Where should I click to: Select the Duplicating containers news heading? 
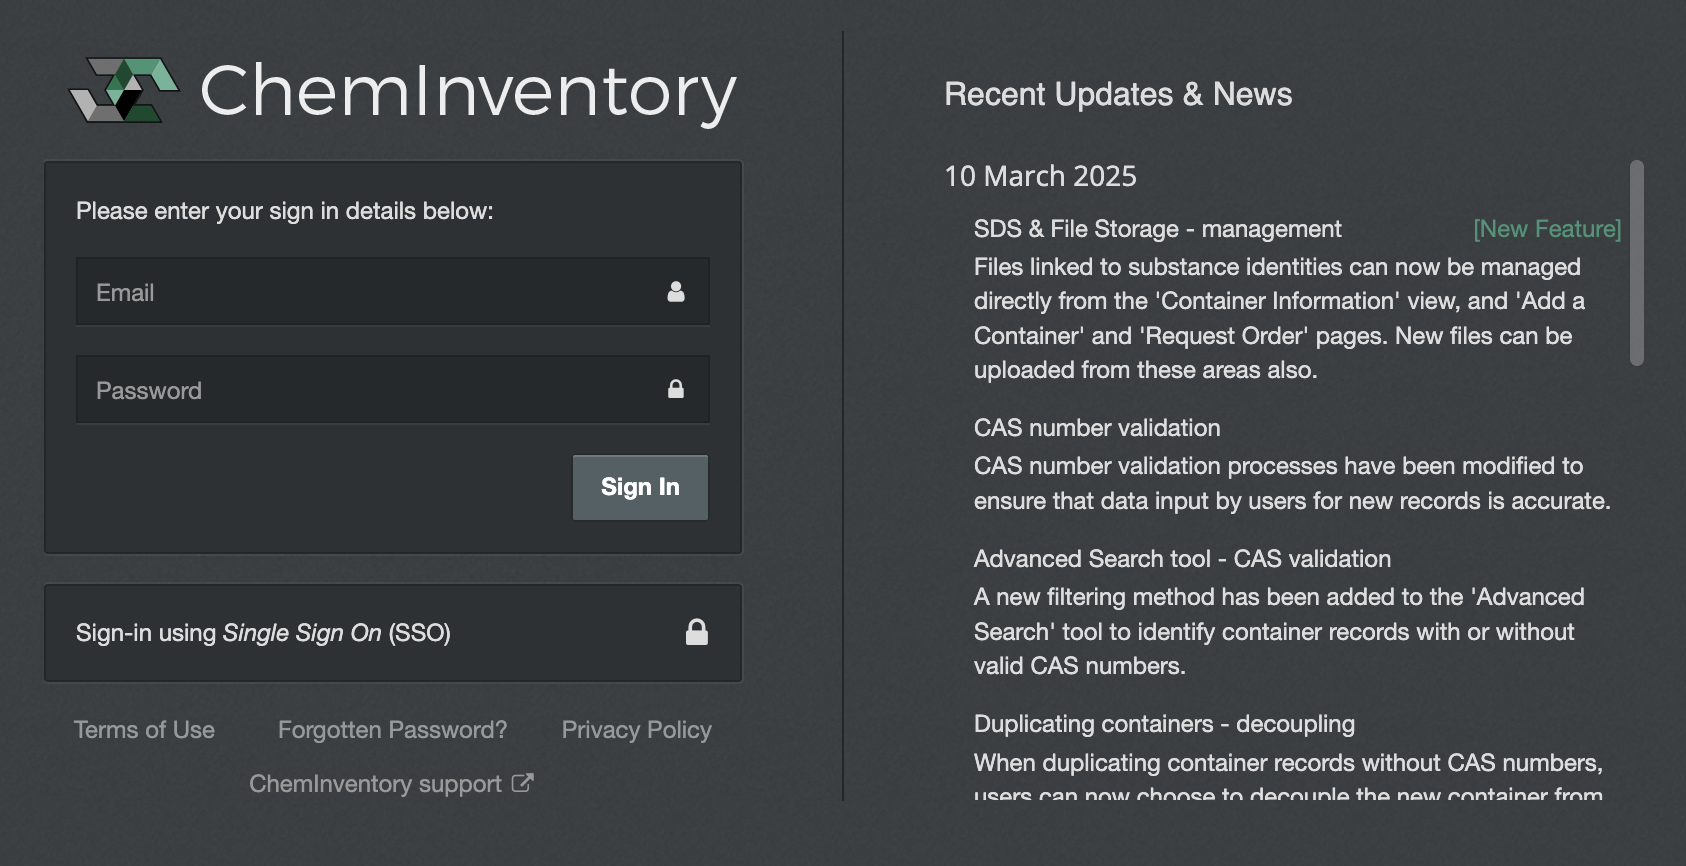[1164, 724]
